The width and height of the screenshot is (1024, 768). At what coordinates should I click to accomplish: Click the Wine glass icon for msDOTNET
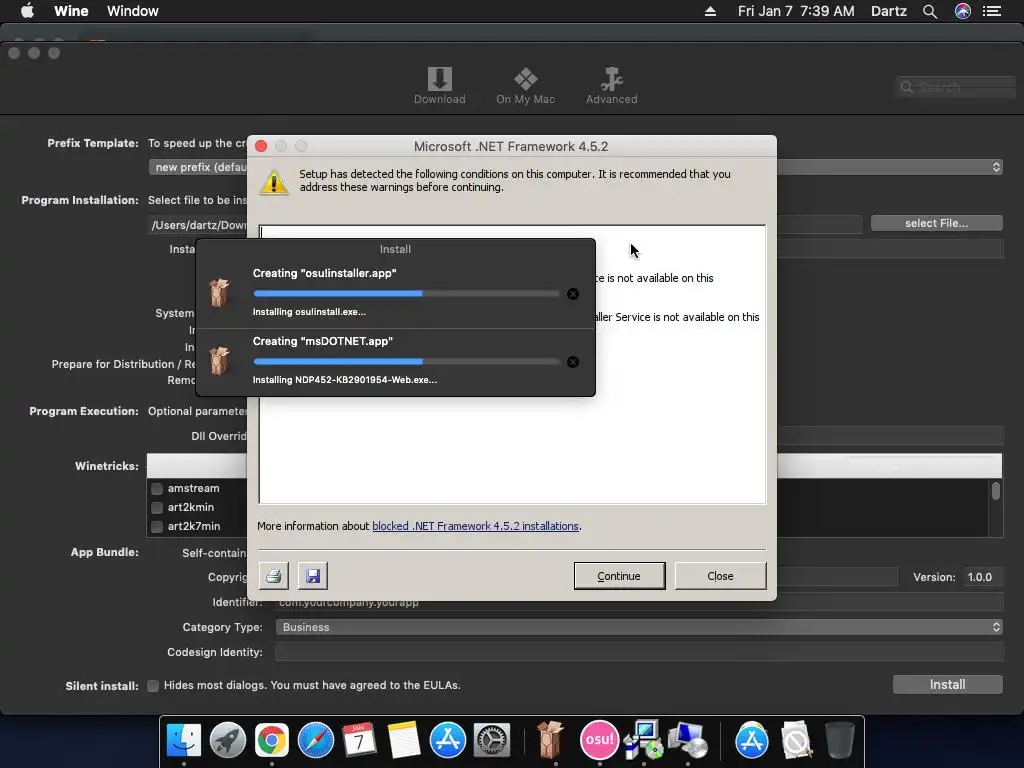(x=219, y=360)
